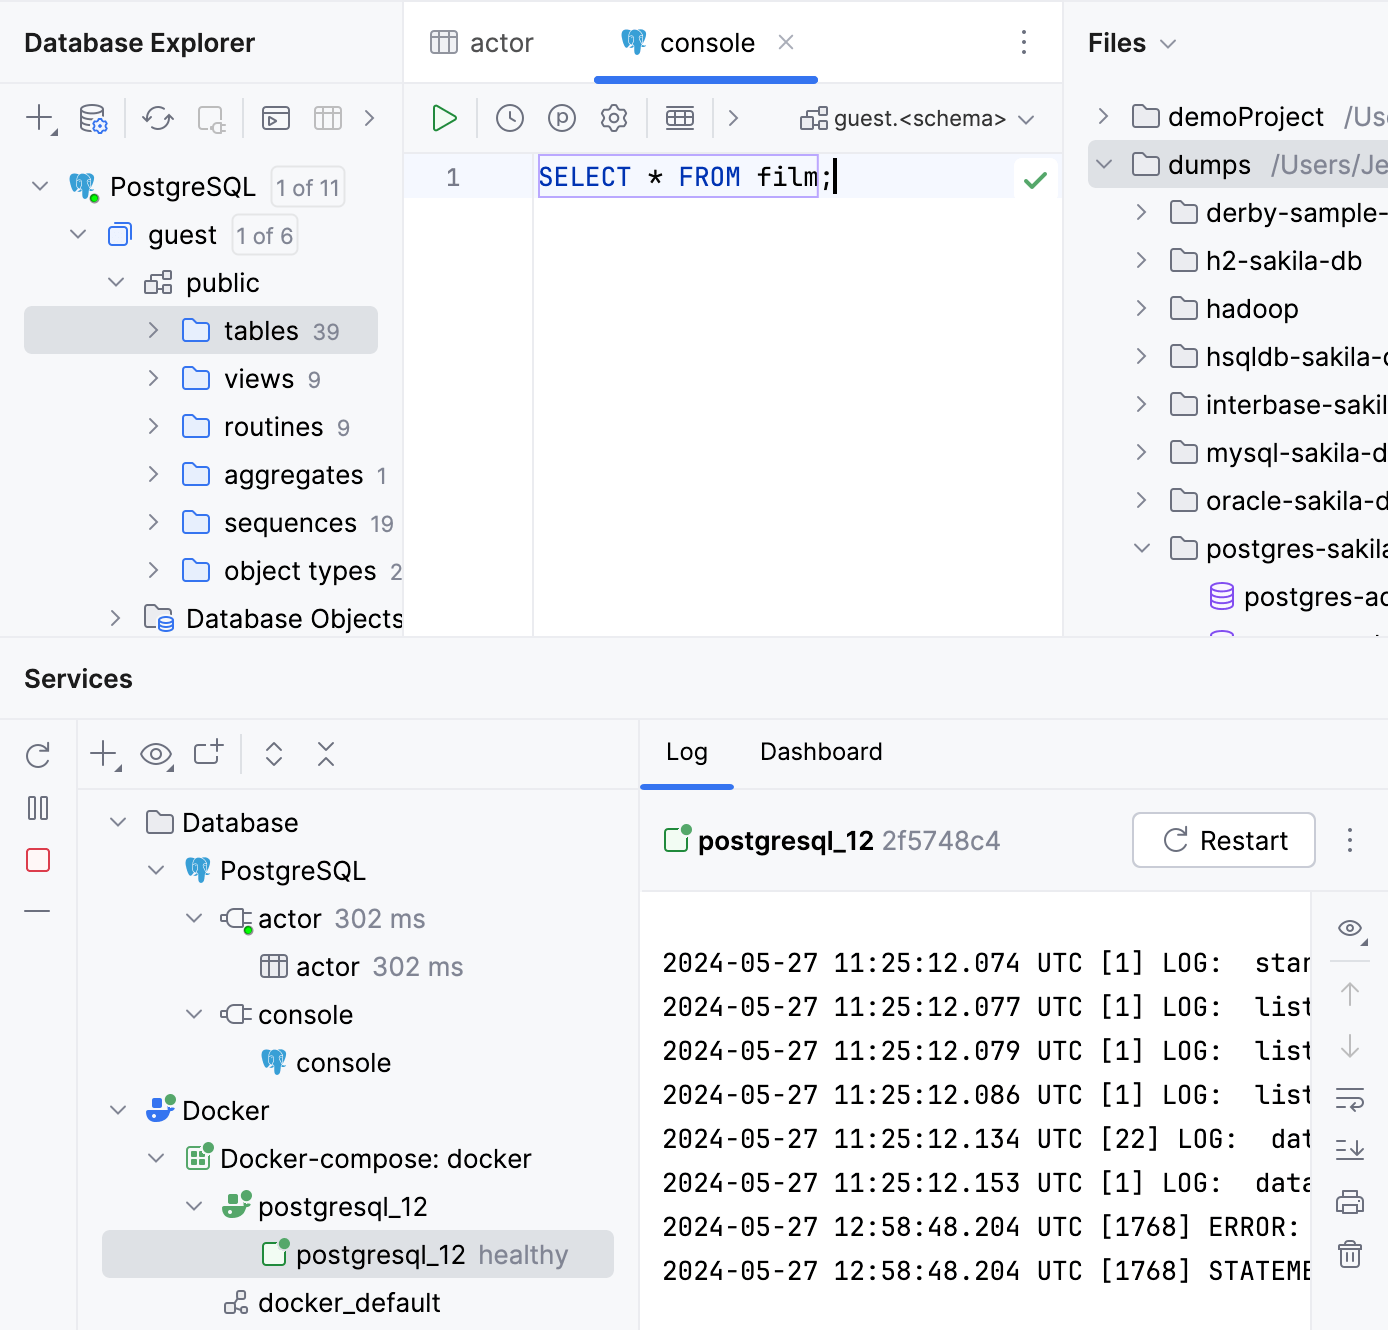
Task: Select the dumps folder in Files panel
Action: pos(1211,164)
